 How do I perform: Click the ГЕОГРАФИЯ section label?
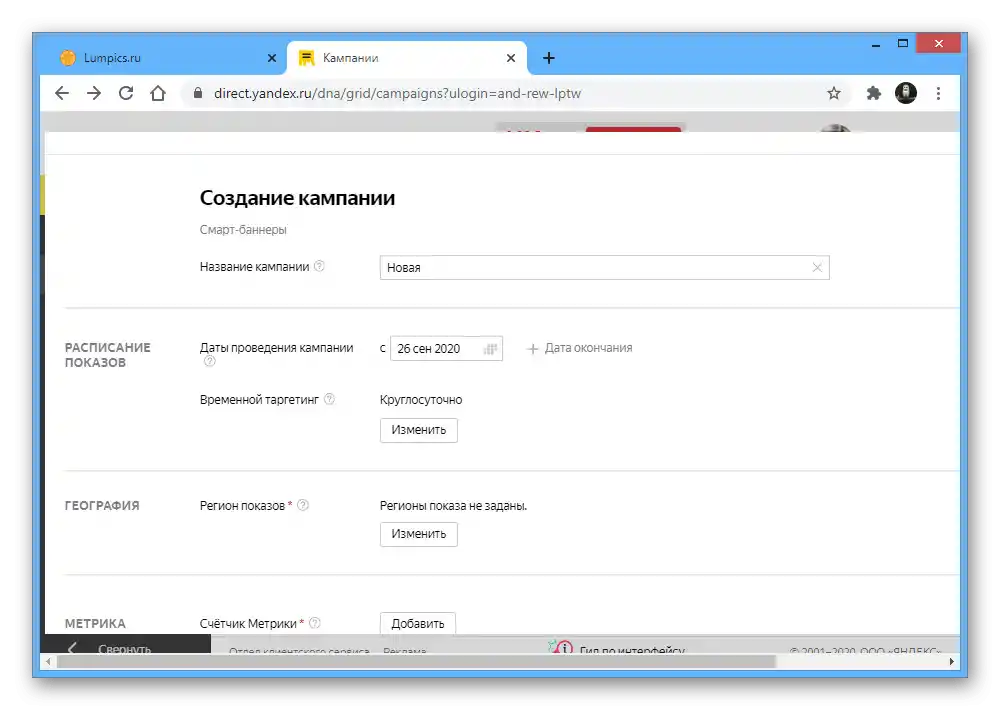[x=102, y=505]
